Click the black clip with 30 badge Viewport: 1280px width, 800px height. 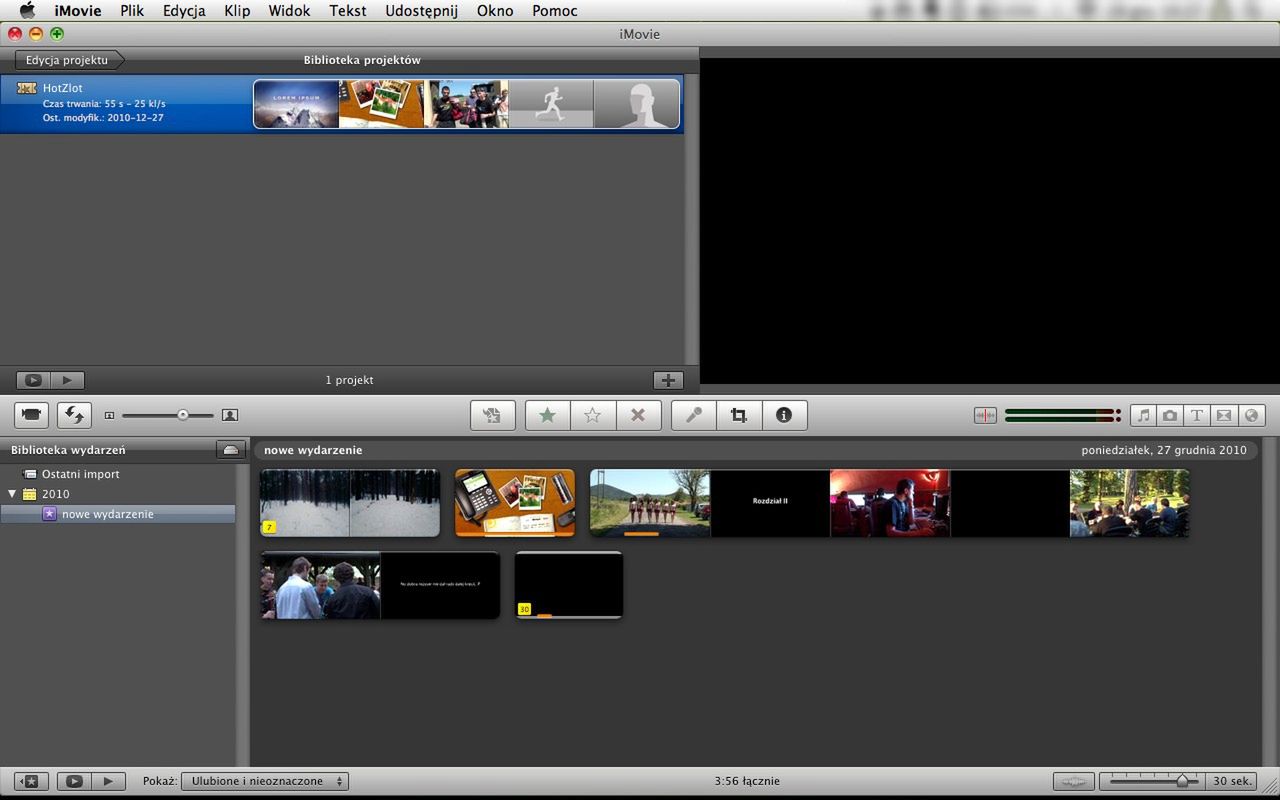569,585
